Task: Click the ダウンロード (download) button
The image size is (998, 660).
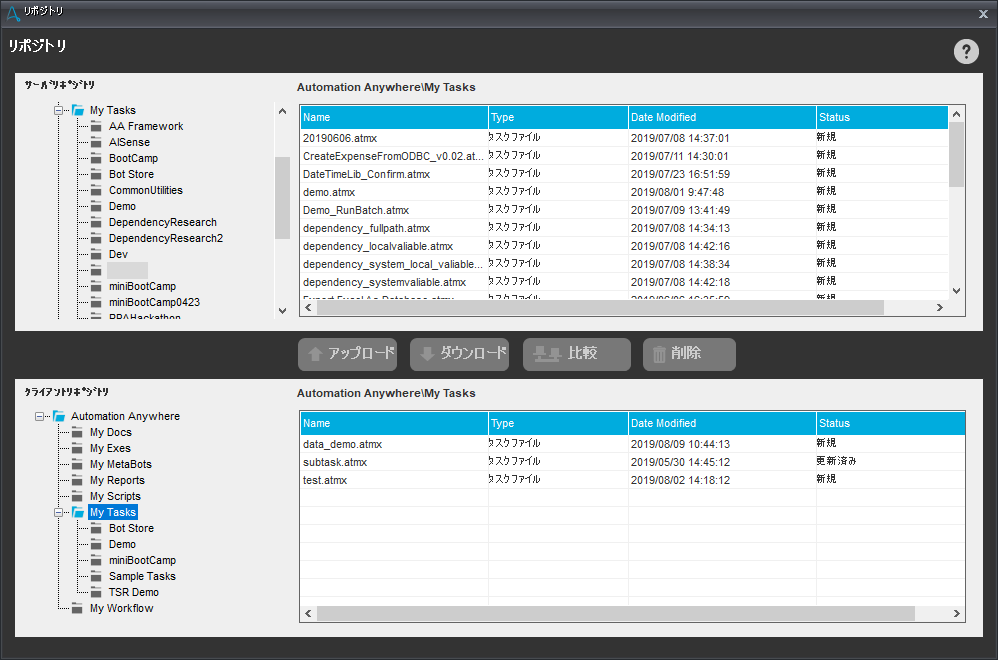Action: tap(460, 355)
